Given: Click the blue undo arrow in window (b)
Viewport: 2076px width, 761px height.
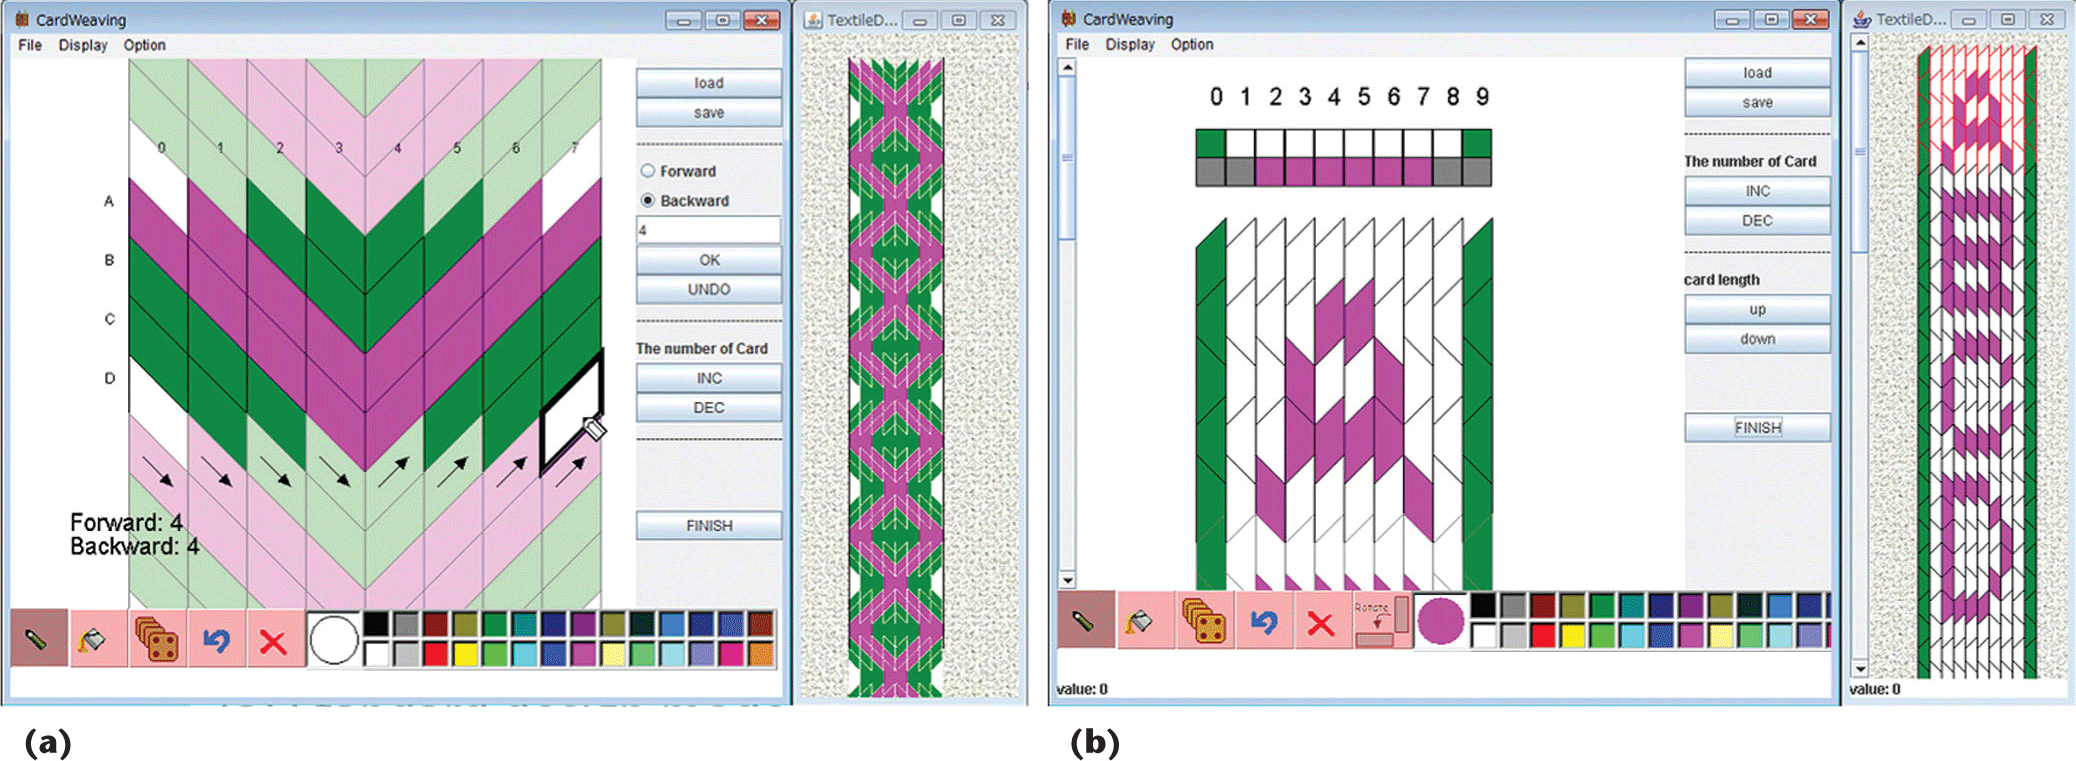Looking at the screenshot, I should click(x=1263, y=622).
